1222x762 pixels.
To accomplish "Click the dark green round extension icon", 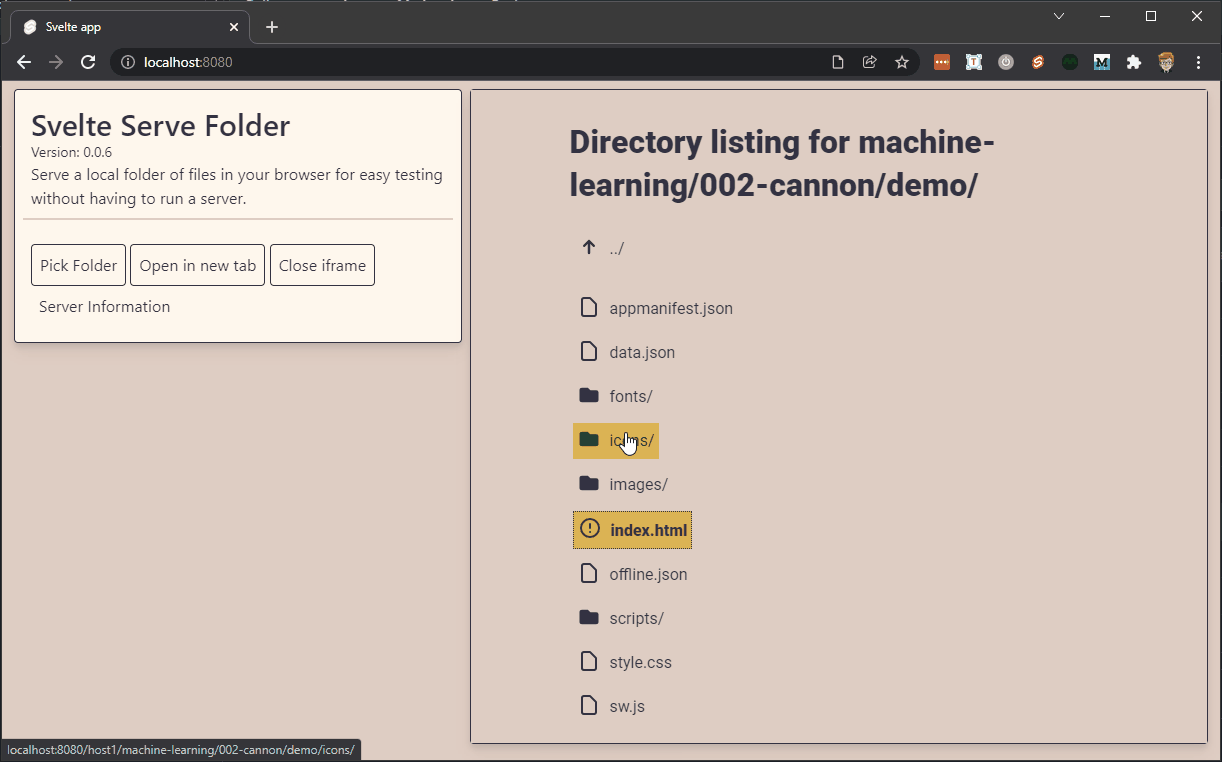I will (x=1070, y=62).
